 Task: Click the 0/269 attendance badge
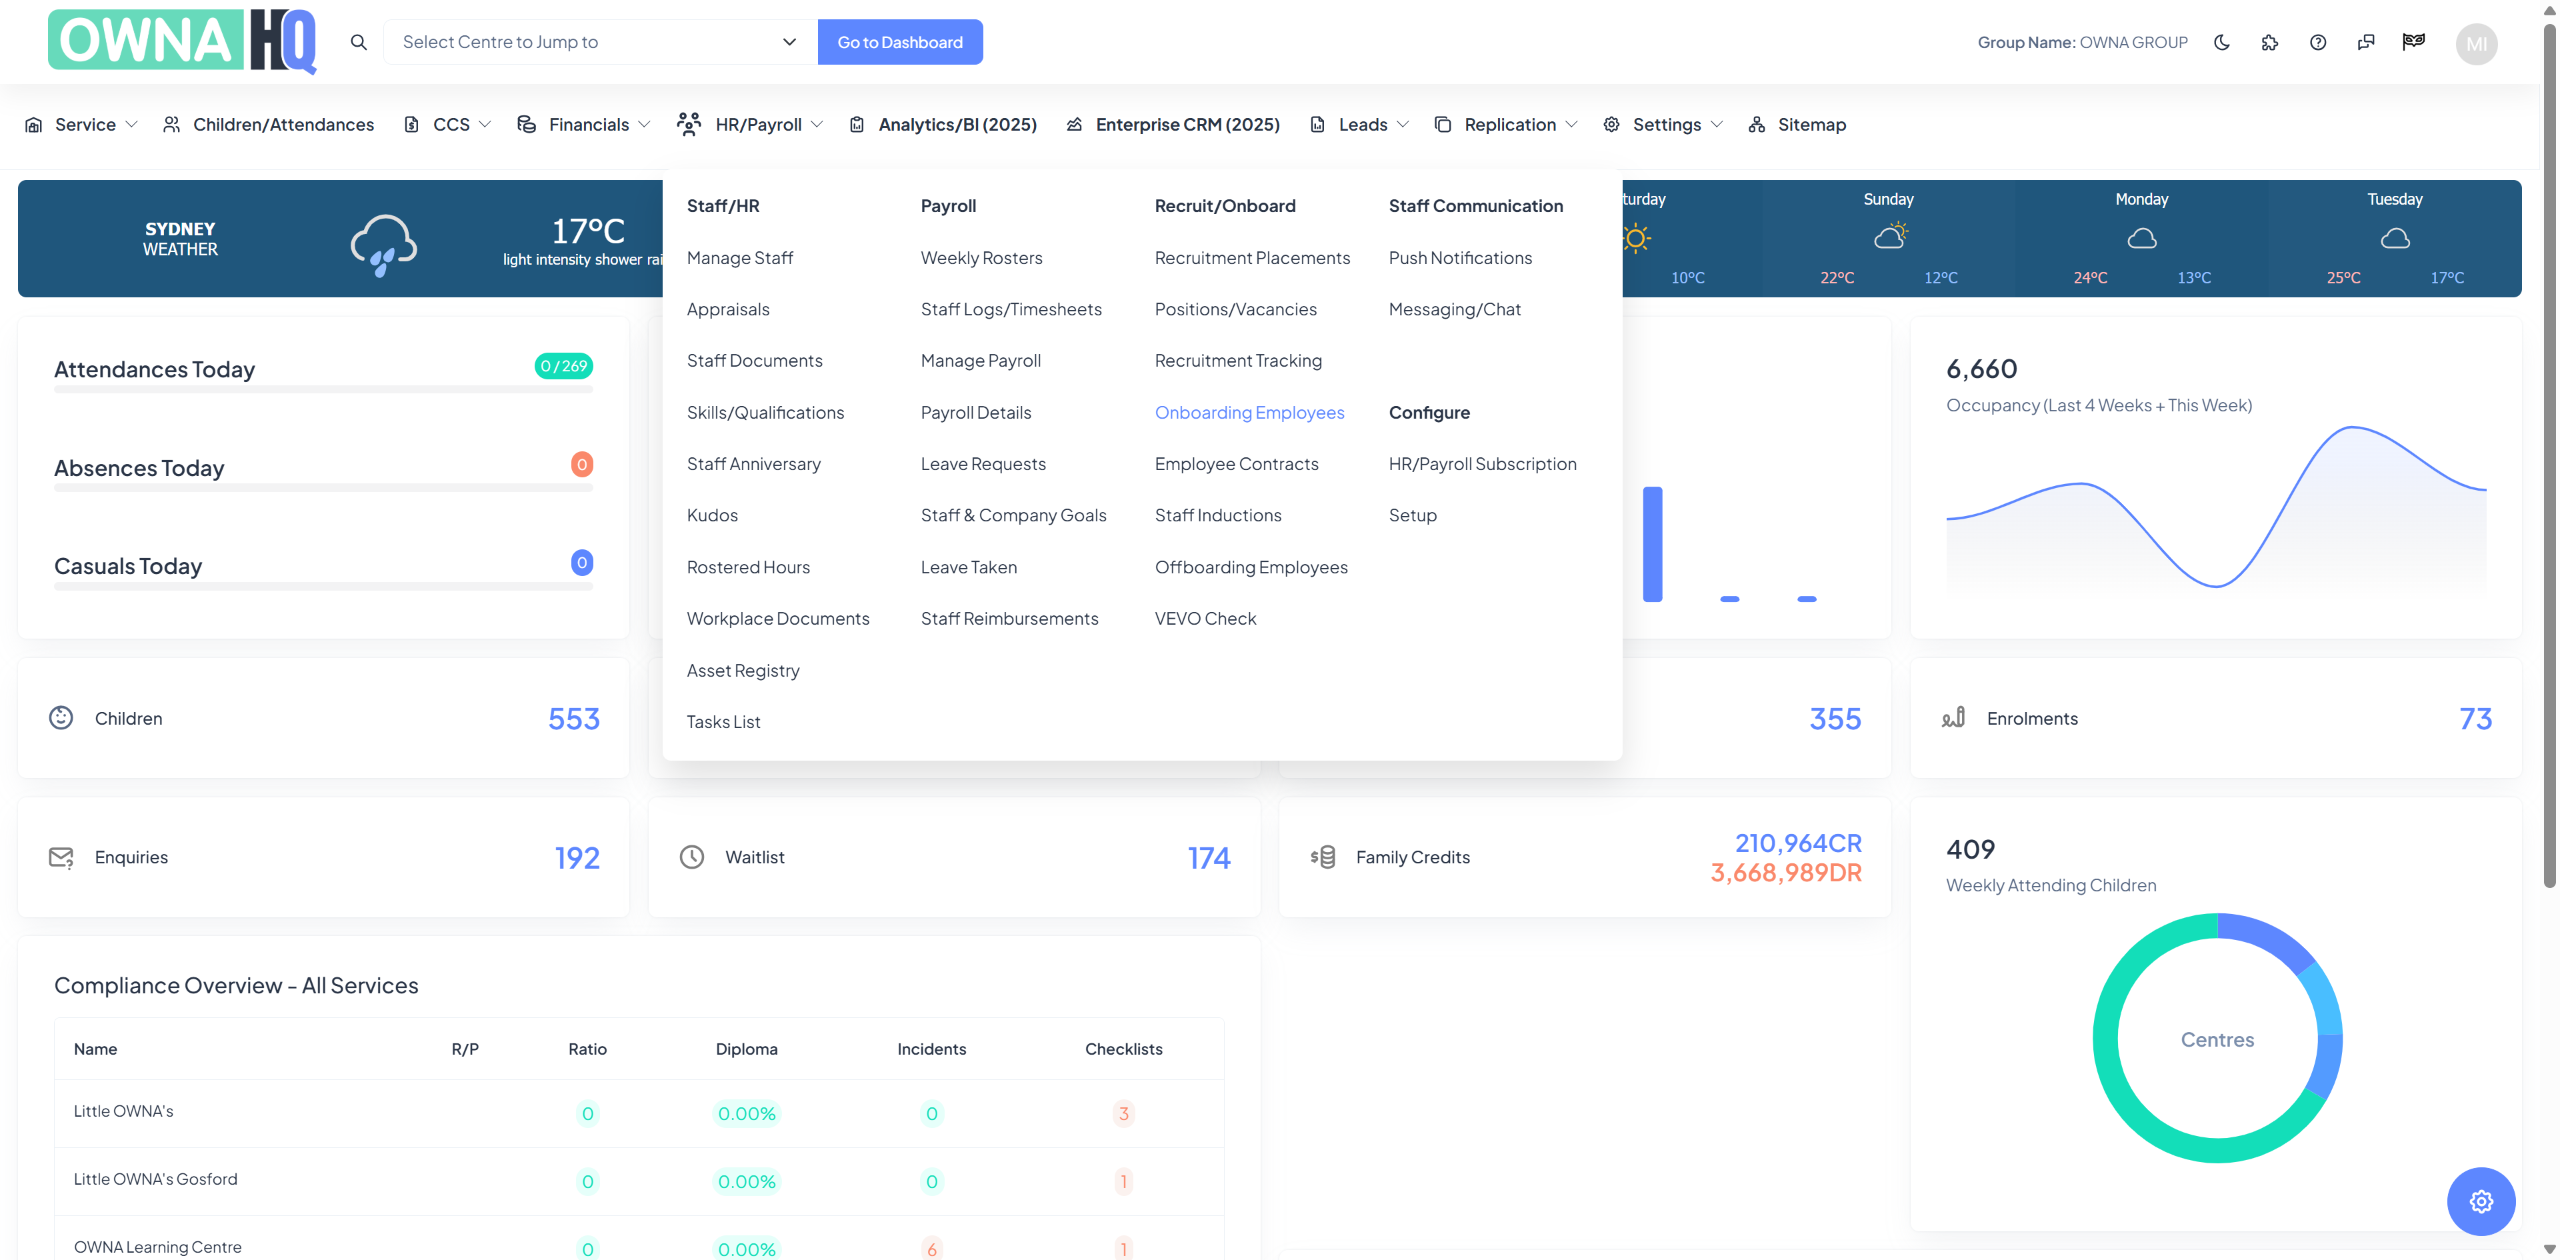pos(564,366)
